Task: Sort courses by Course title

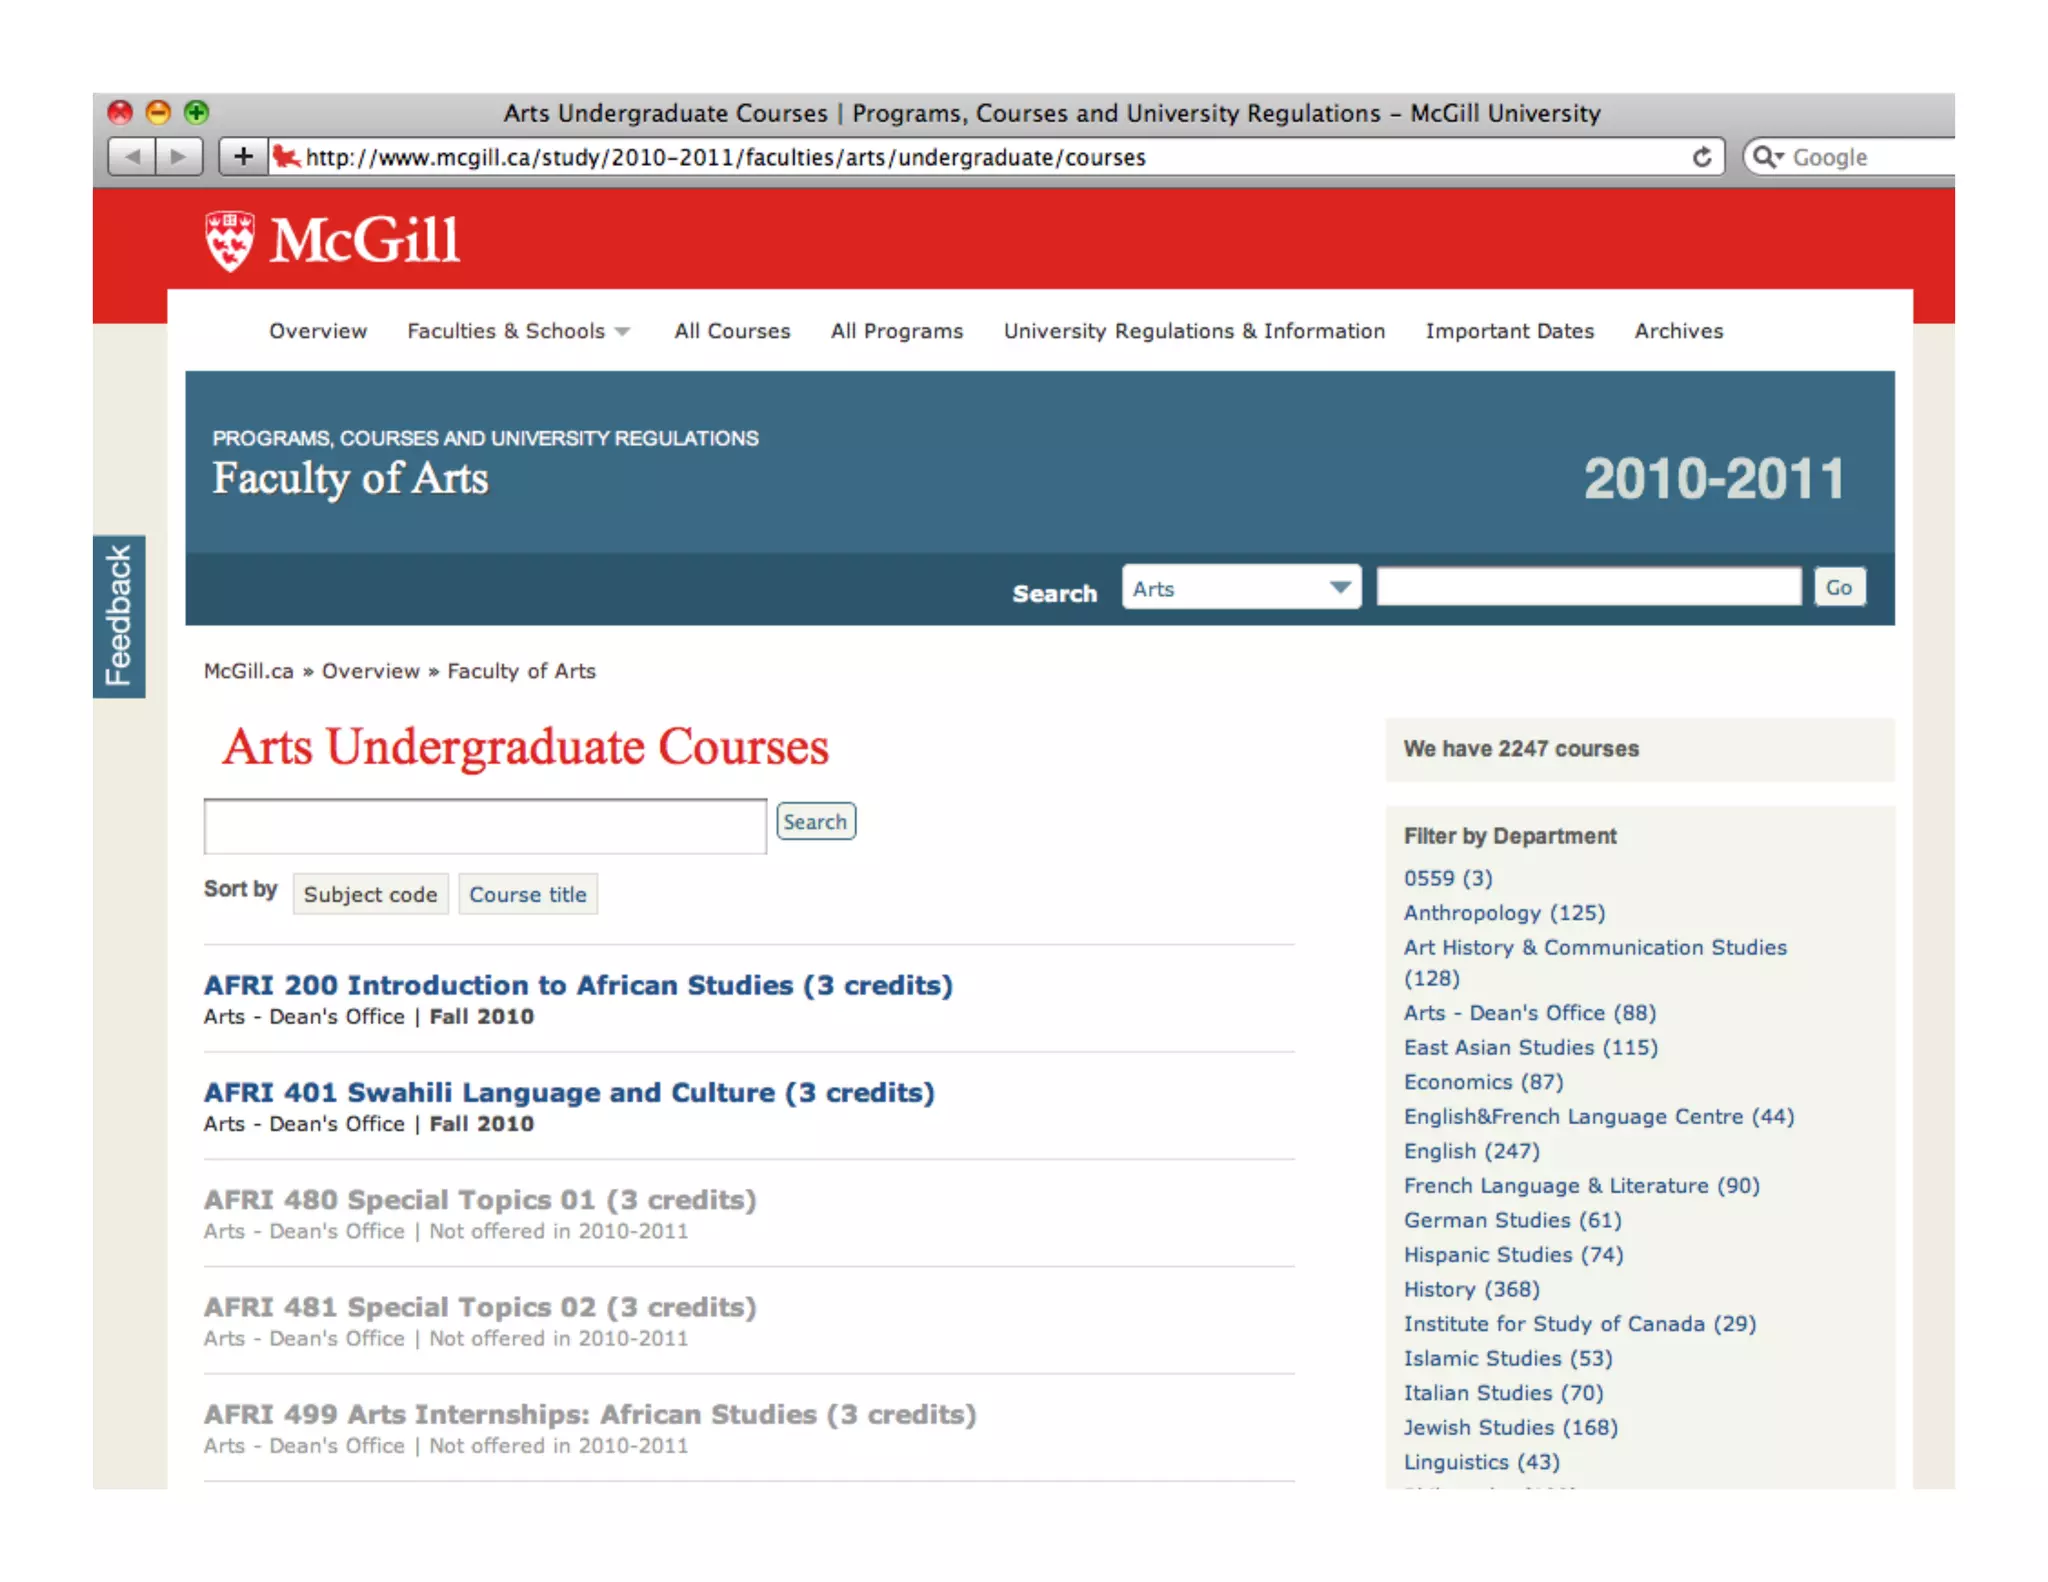Action: [528, 894]
